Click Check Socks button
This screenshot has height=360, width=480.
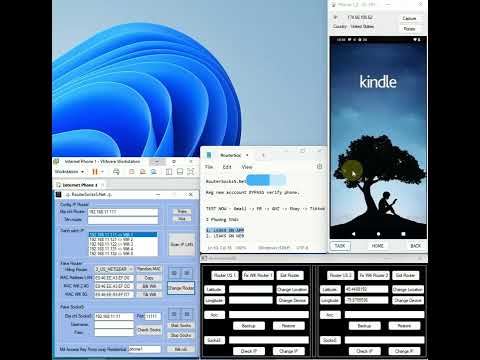(x=149, y=330)
